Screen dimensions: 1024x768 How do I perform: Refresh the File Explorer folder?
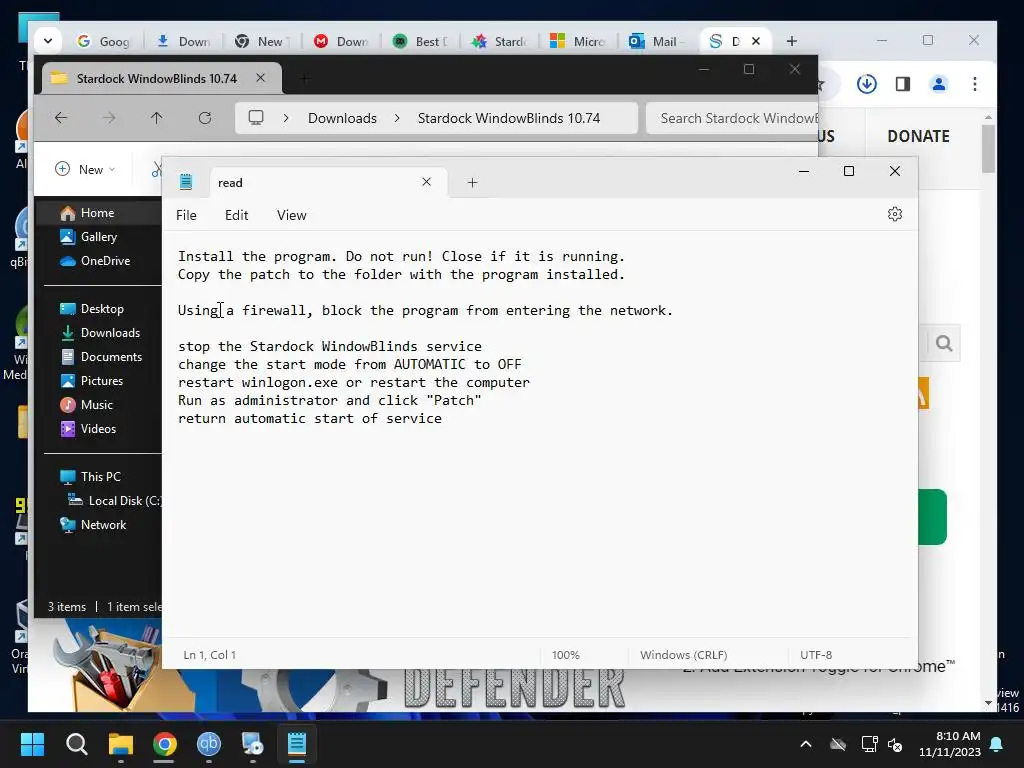pos(205,118)
